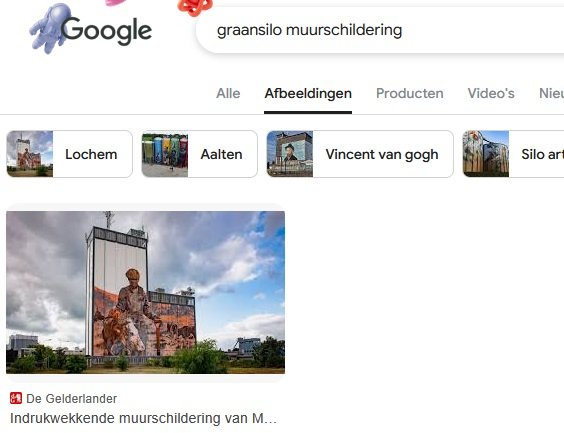
Task: Click the Silo art chip thumbnail
Action: tap(486, 154)
